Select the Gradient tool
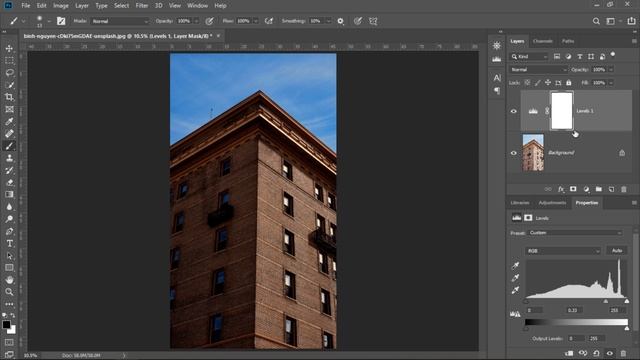This screenshot has width=640, height=360. [9, 195]
